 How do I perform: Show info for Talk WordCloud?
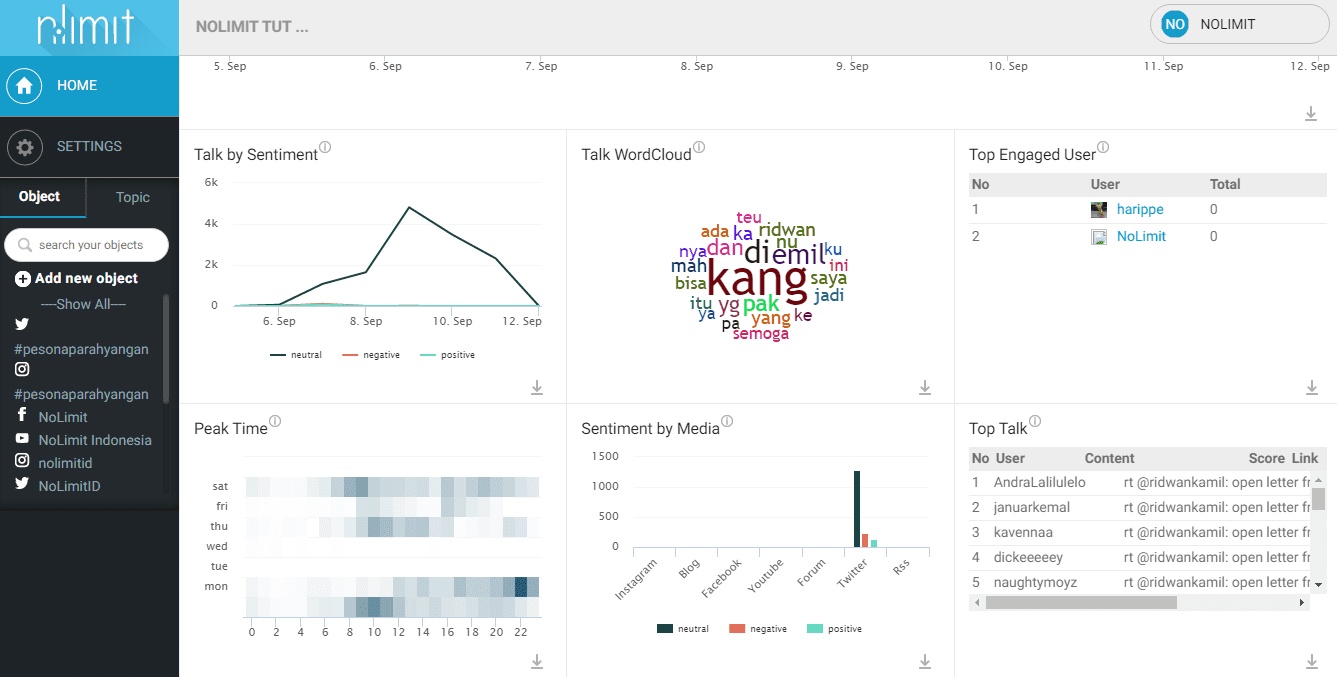(699, 148)
